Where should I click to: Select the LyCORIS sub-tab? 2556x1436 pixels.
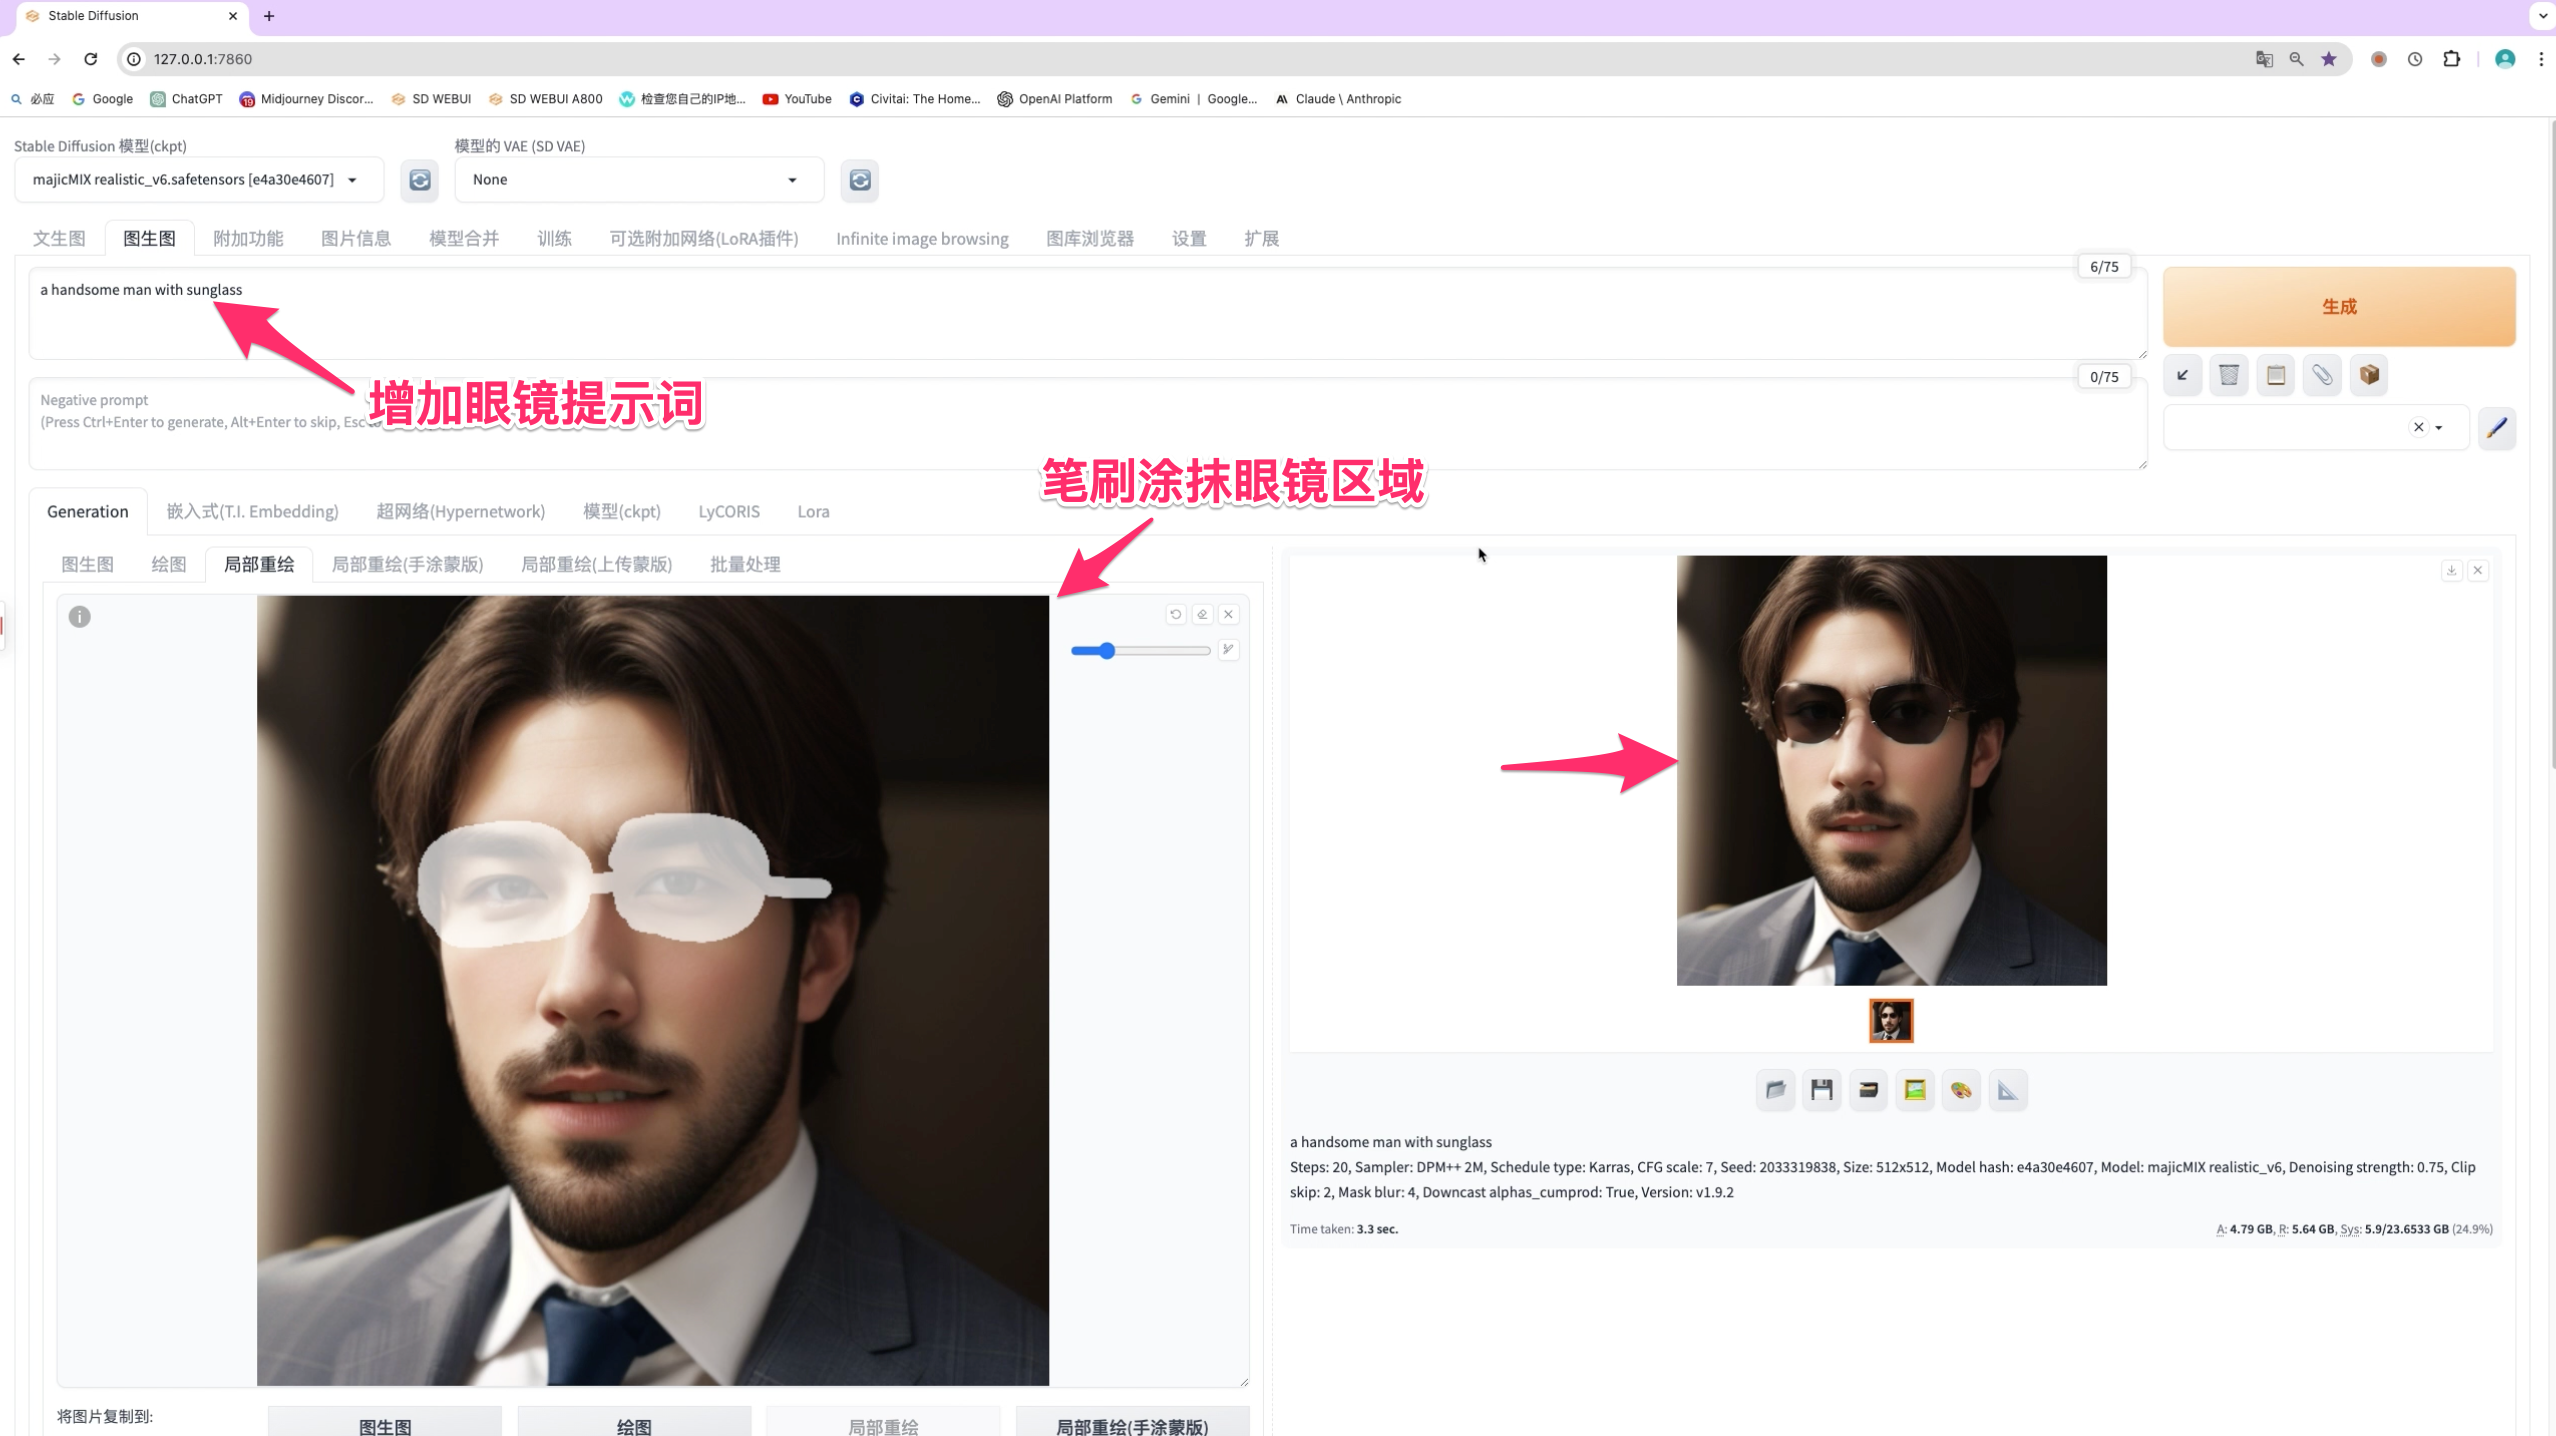point(729,511)
